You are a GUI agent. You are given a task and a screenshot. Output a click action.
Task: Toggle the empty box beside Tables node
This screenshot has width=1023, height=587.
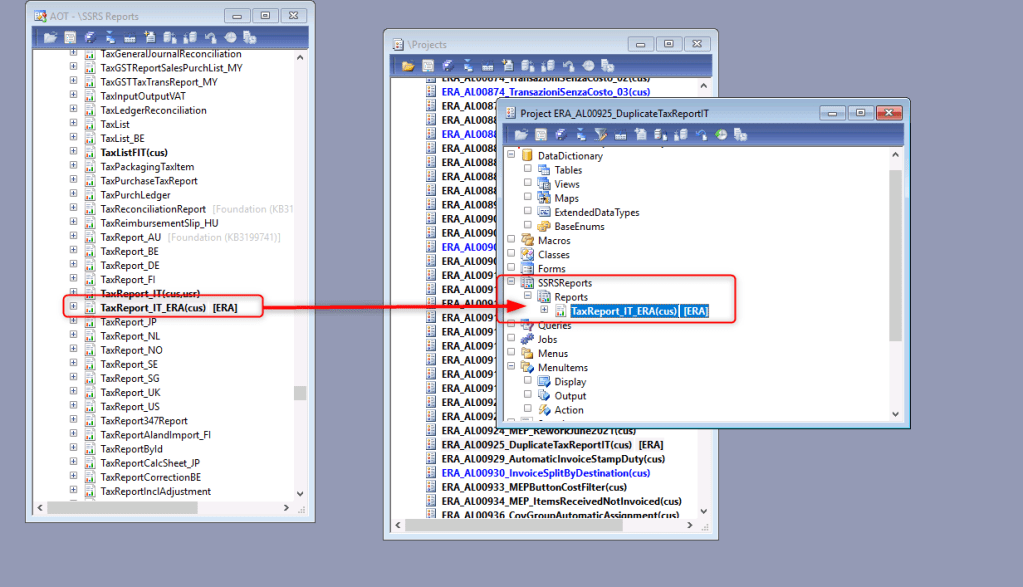(528, 170)
